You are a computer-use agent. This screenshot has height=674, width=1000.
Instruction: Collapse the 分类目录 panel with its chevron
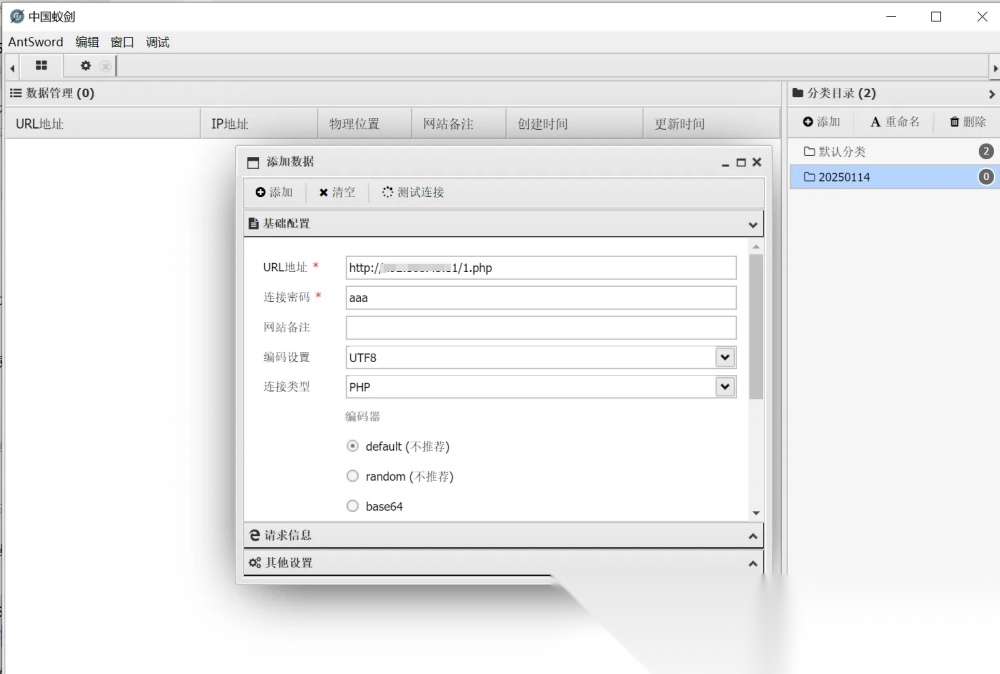click(x=992, y=94)
